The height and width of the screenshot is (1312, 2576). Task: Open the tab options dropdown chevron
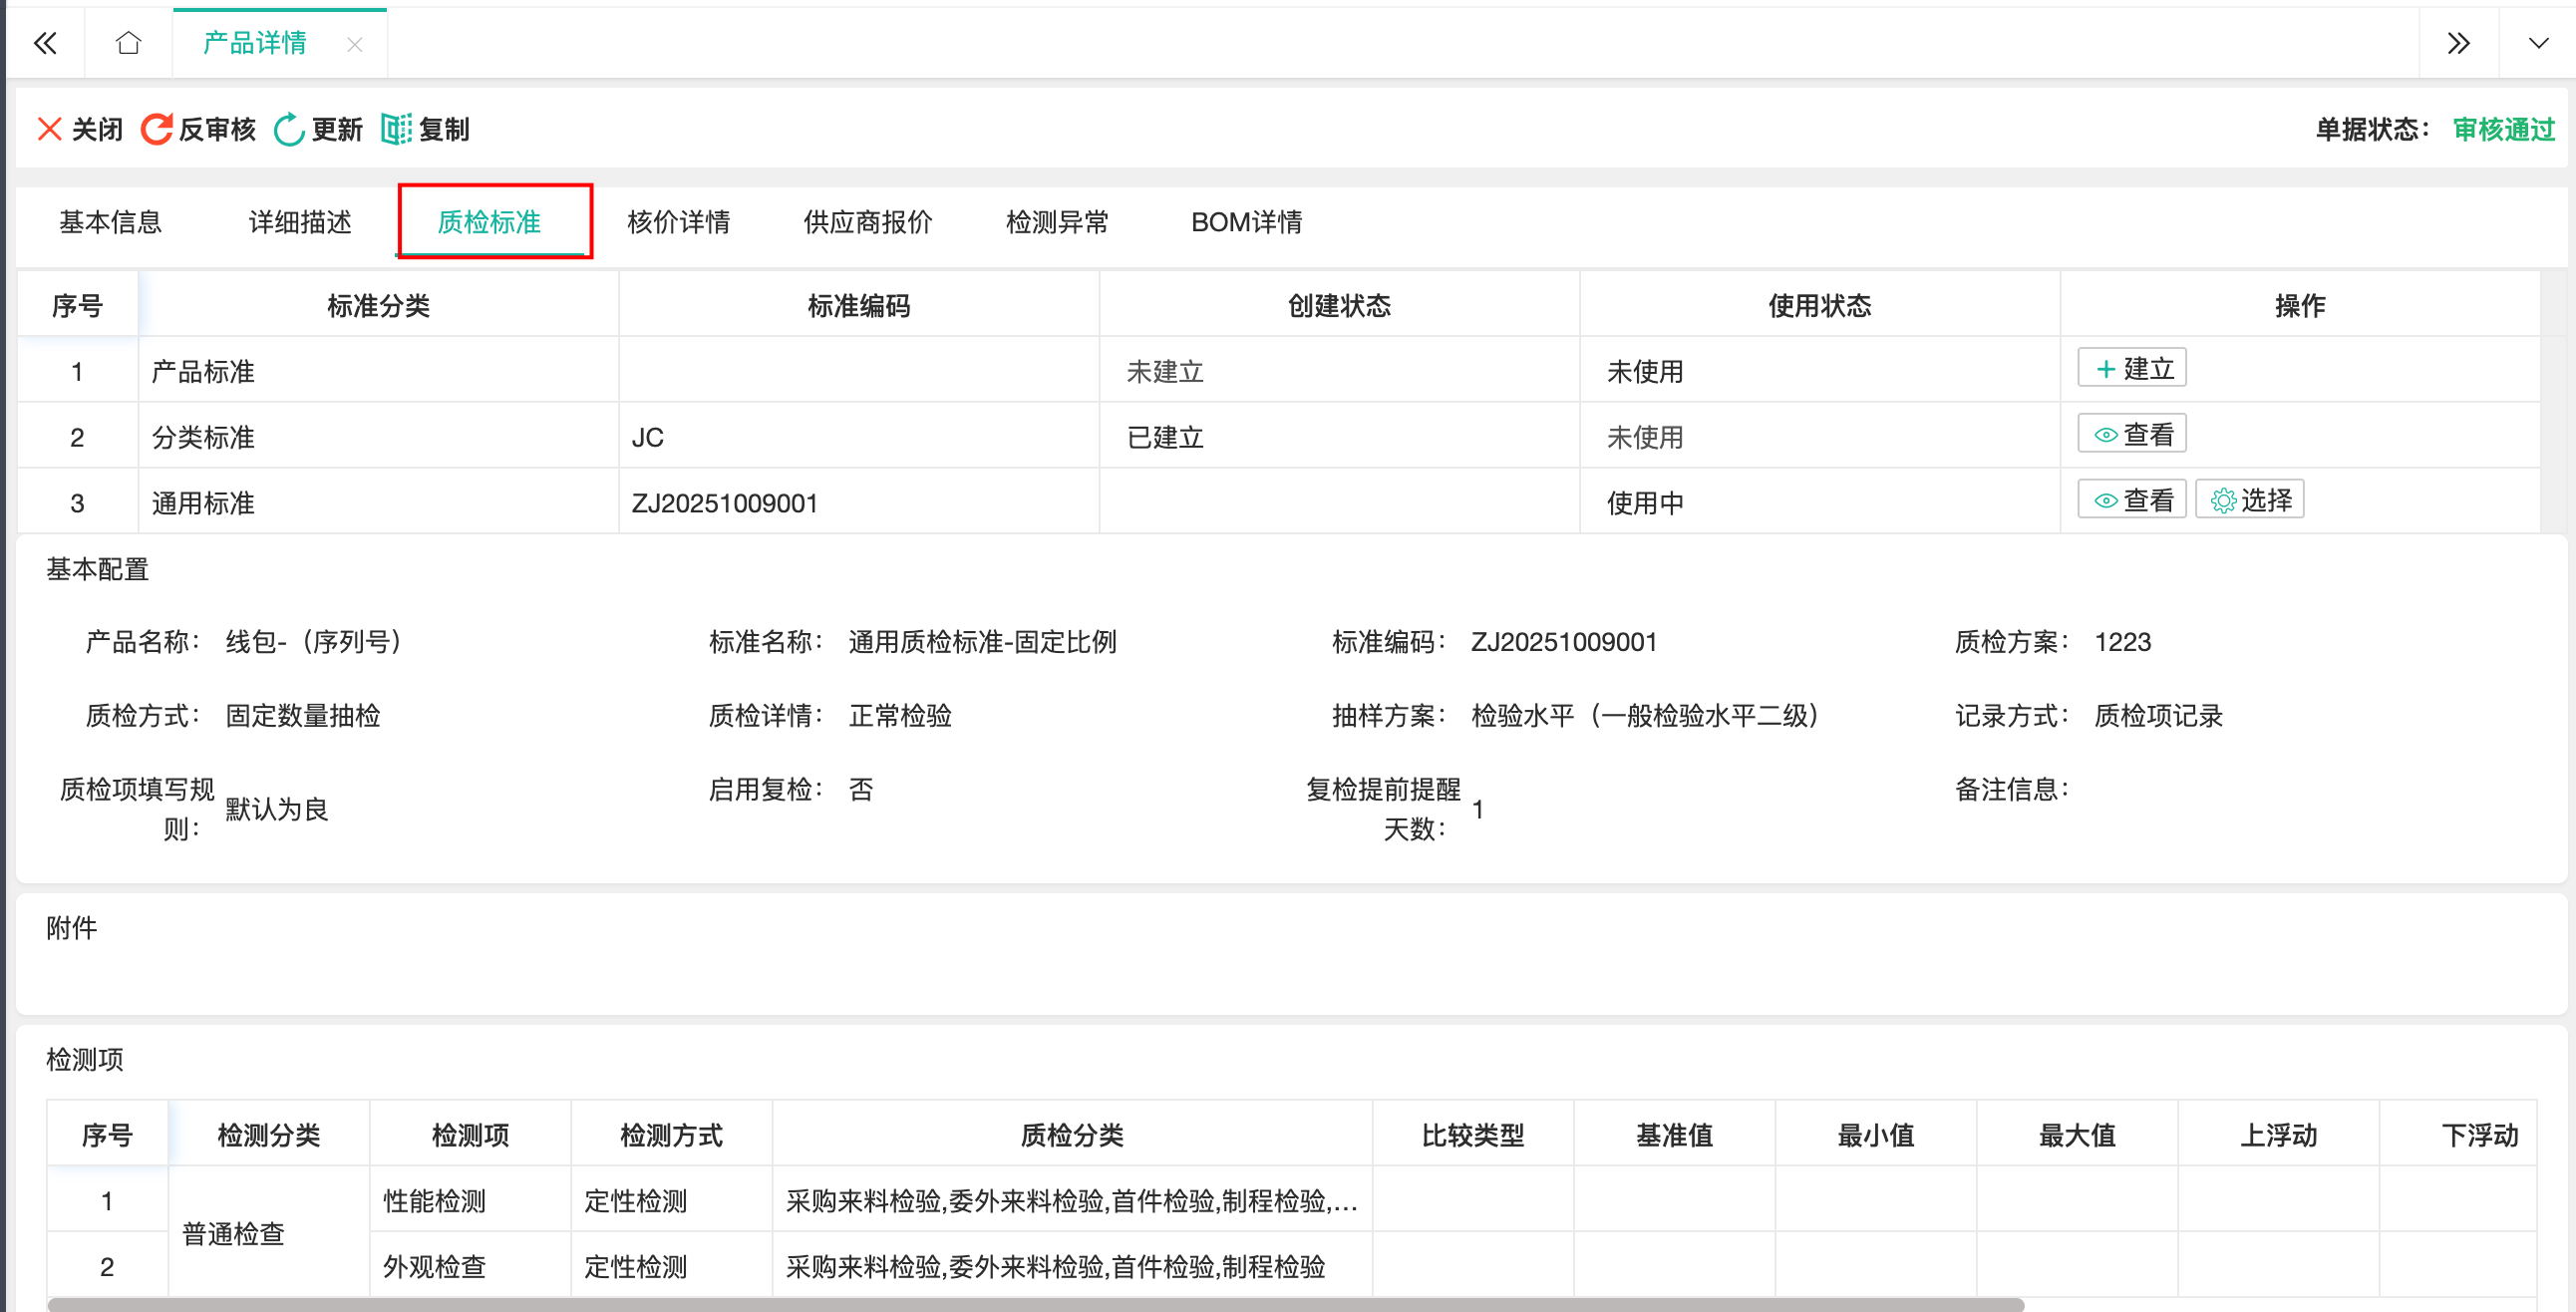tap(2537, 43)
